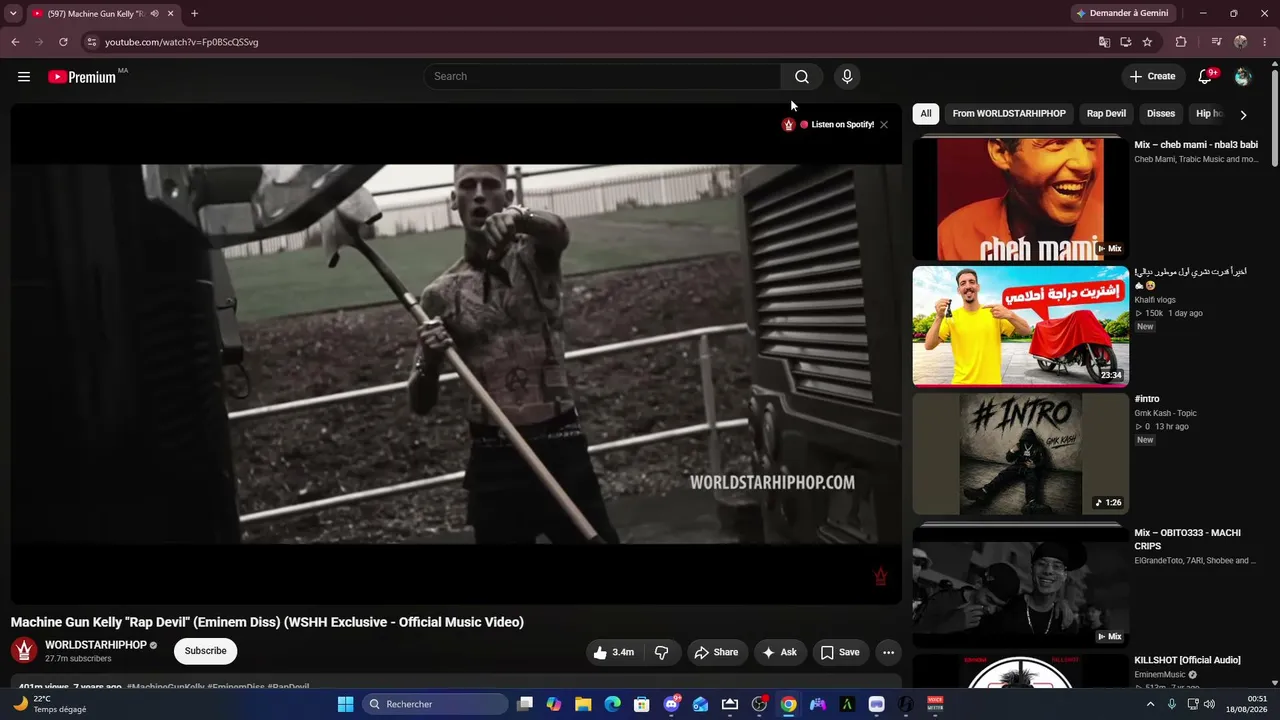Image resolution: width=1280 pixels, height=720 pixels.
Task: Select the Rap Devil filter chip
Action: pyautogui.click(x=1106, y=114)
